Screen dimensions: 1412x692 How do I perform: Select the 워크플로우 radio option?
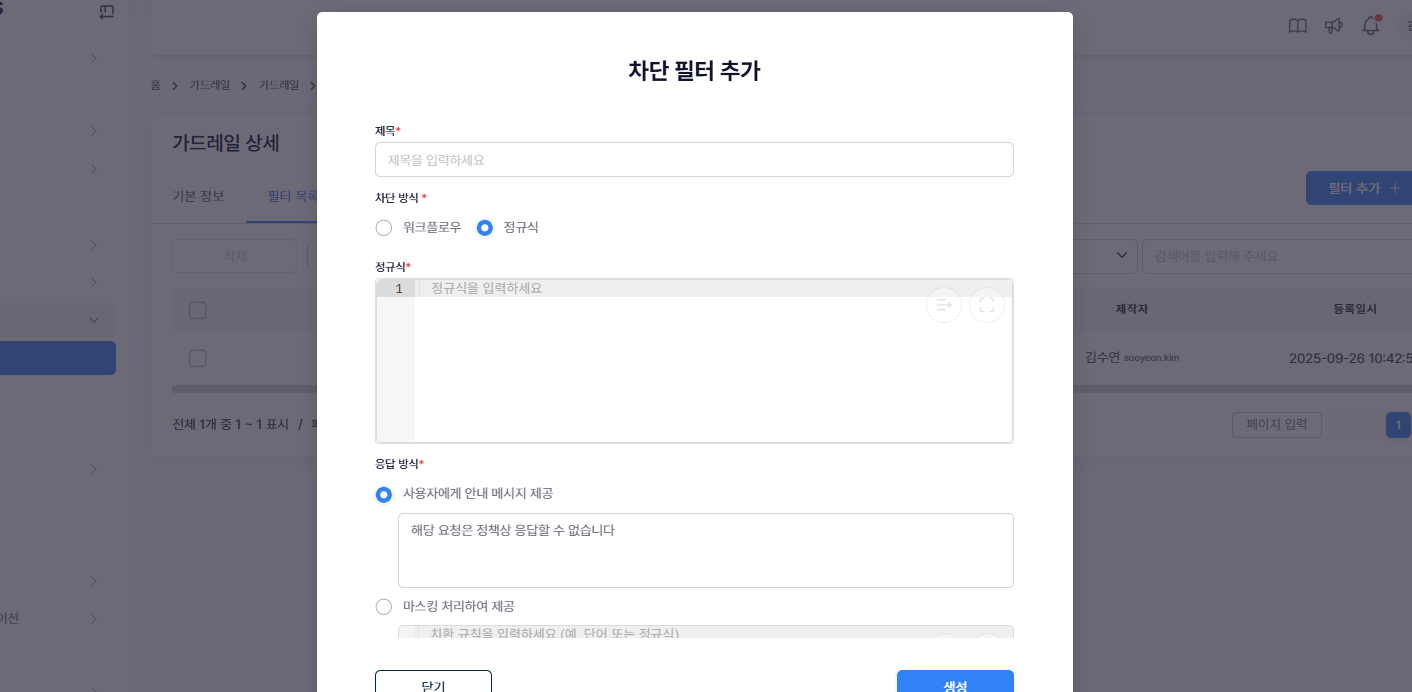click(x=384, y=228)
